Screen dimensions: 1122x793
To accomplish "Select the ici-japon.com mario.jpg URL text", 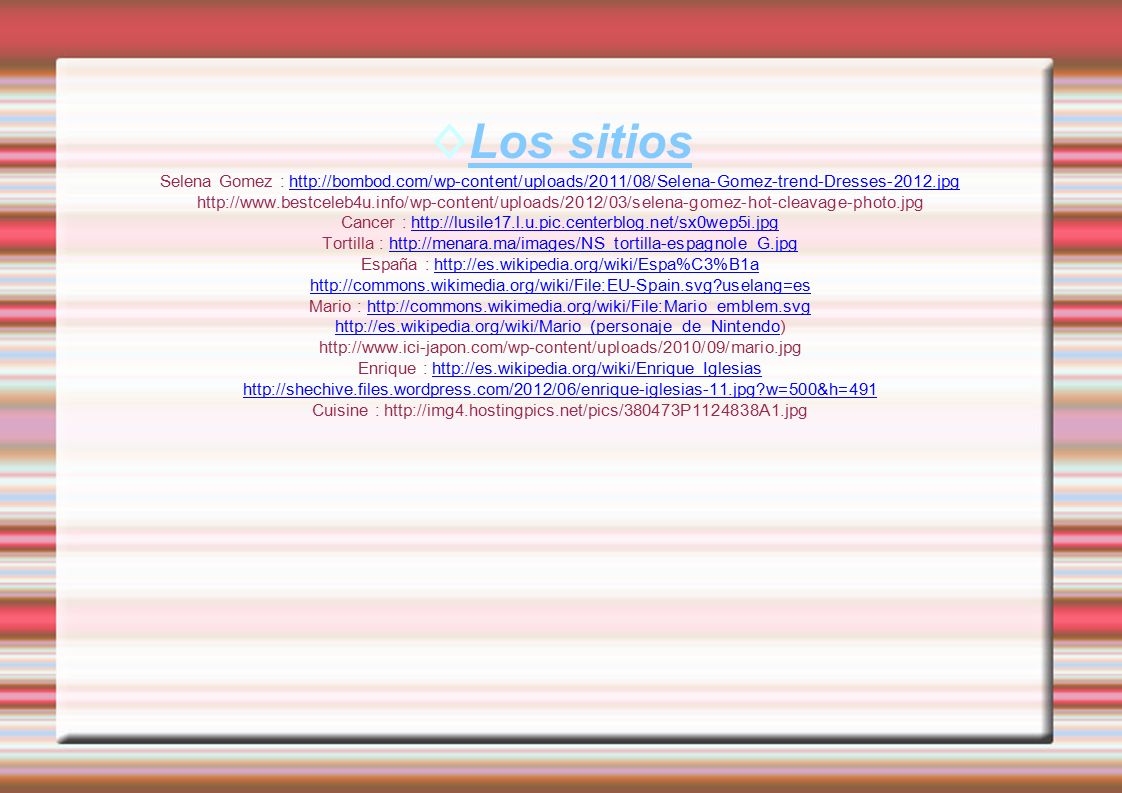I will (560, 348).
